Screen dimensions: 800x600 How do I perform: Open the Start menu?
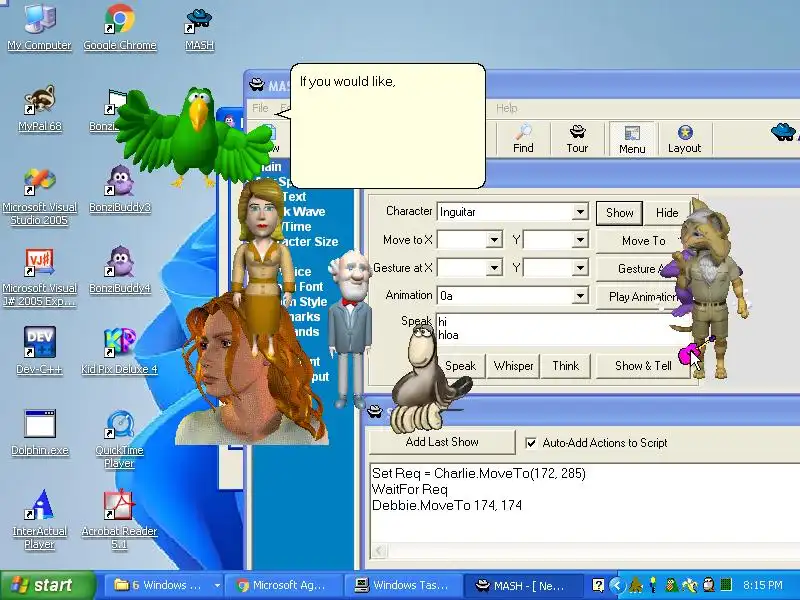[47, 585]
